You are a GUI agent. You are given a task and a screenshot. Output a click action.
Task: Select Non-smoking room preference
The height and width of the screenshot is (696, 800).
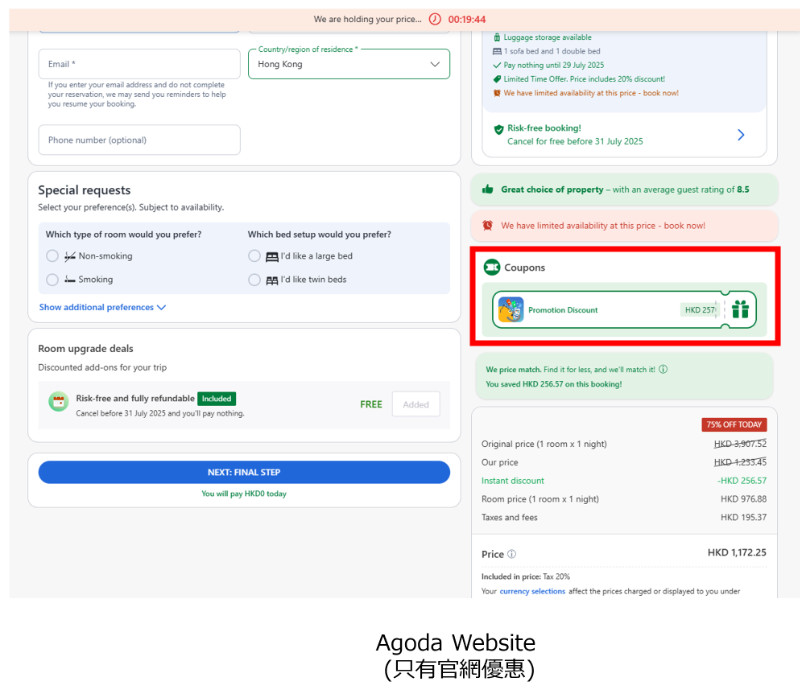(52, 256)
